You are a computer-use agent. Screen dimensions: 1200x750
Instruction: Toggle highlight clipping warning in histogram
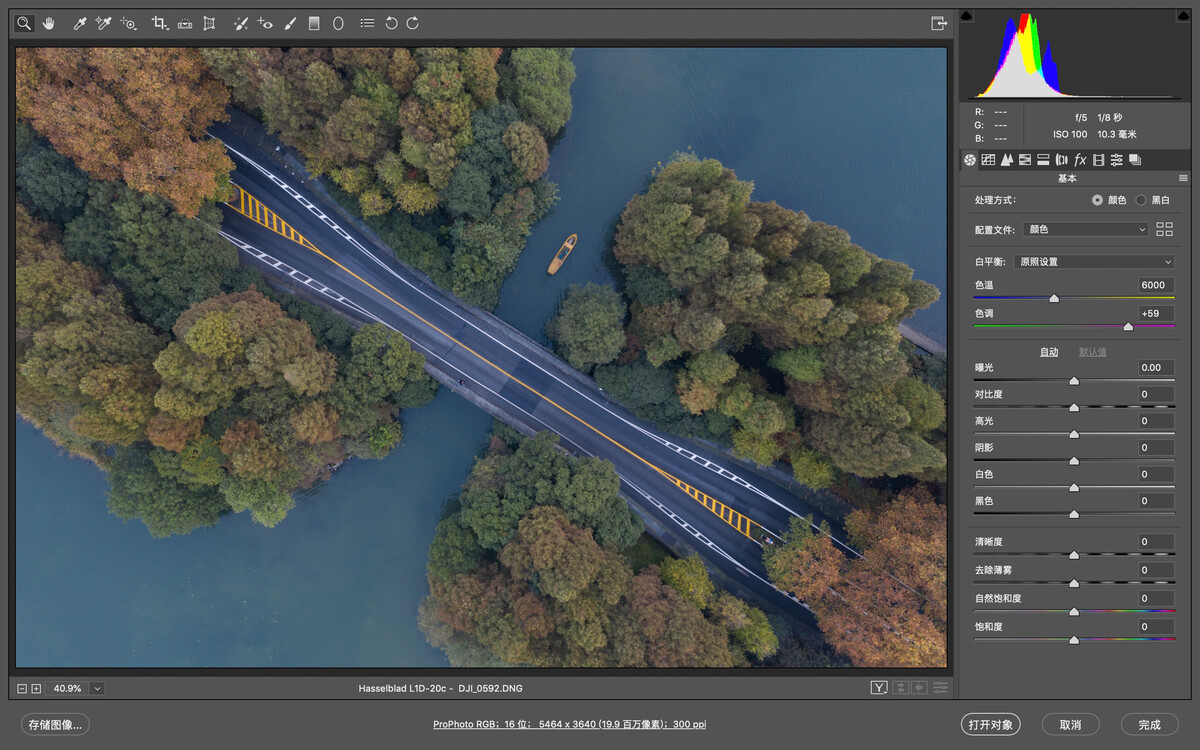tap(1182, 16)
